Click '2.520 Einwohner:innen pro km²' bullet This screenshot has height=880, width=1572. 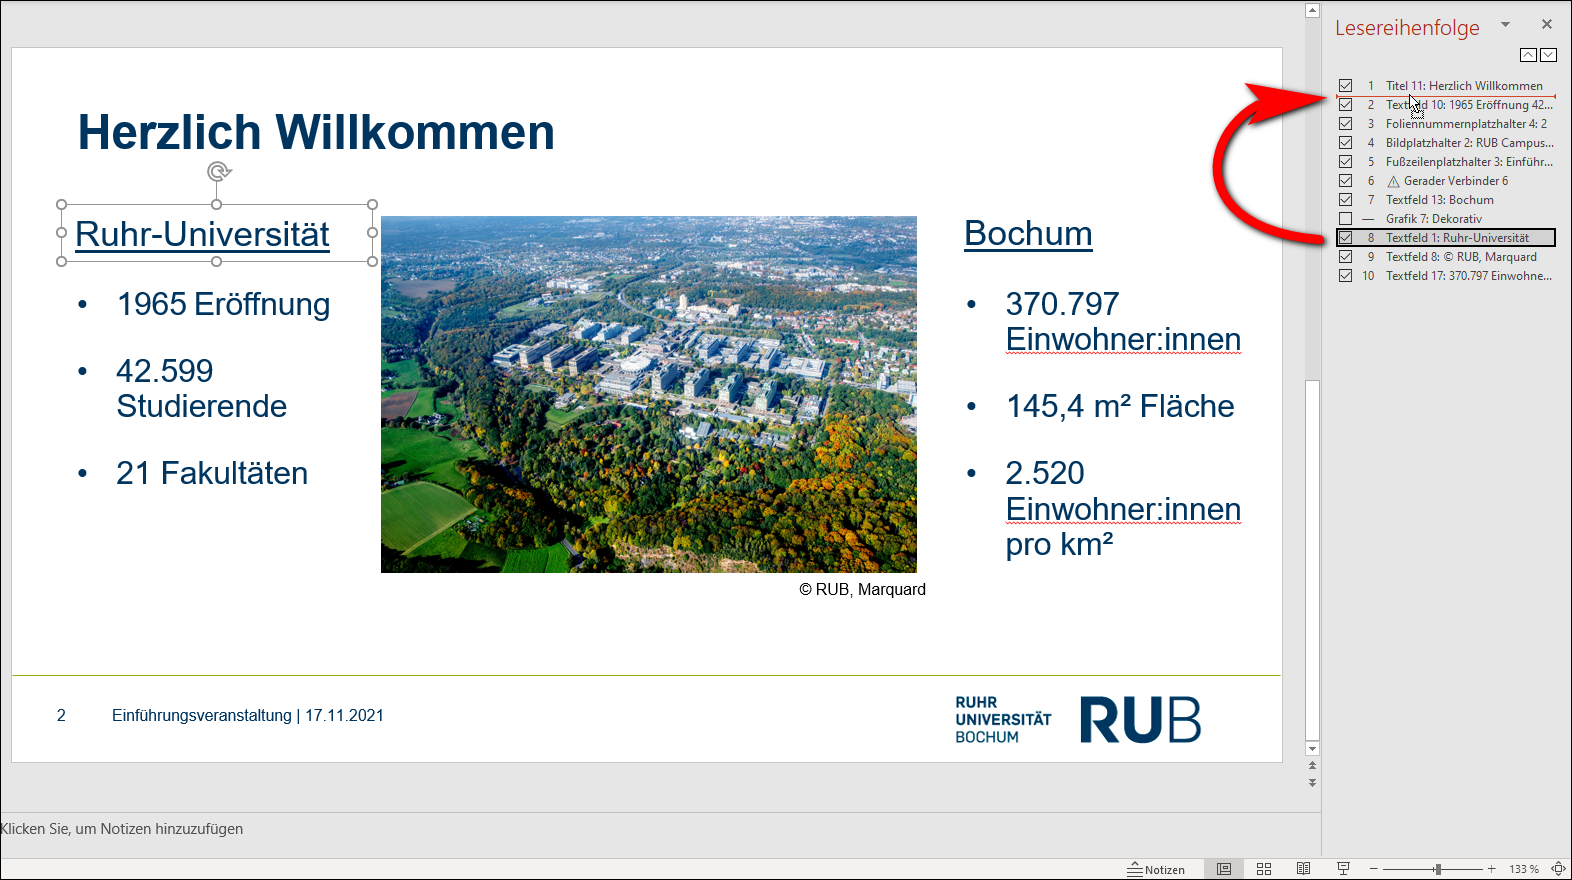1123,508
